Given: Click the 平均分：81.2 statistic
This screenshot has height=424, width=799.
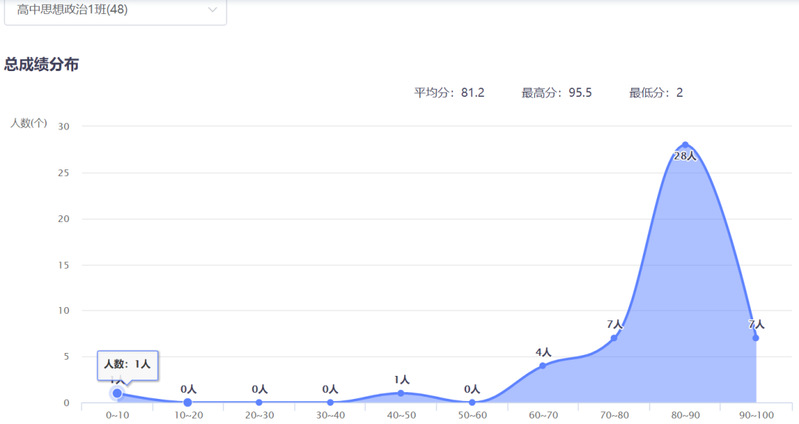Looking at the screenshot, I should tap(449, 93).
